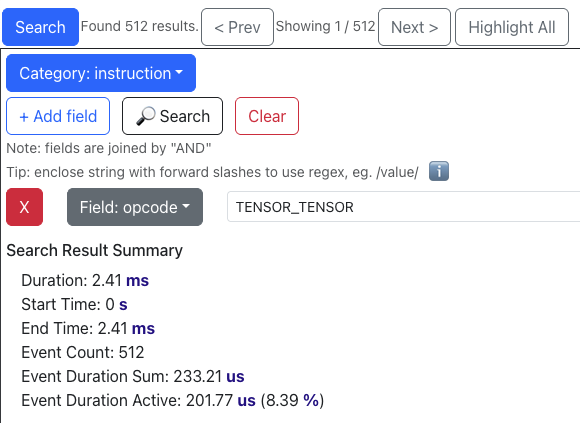The image size is (580, 423).
Task: Click the blue Search button at top
Action: pos(40,27)
